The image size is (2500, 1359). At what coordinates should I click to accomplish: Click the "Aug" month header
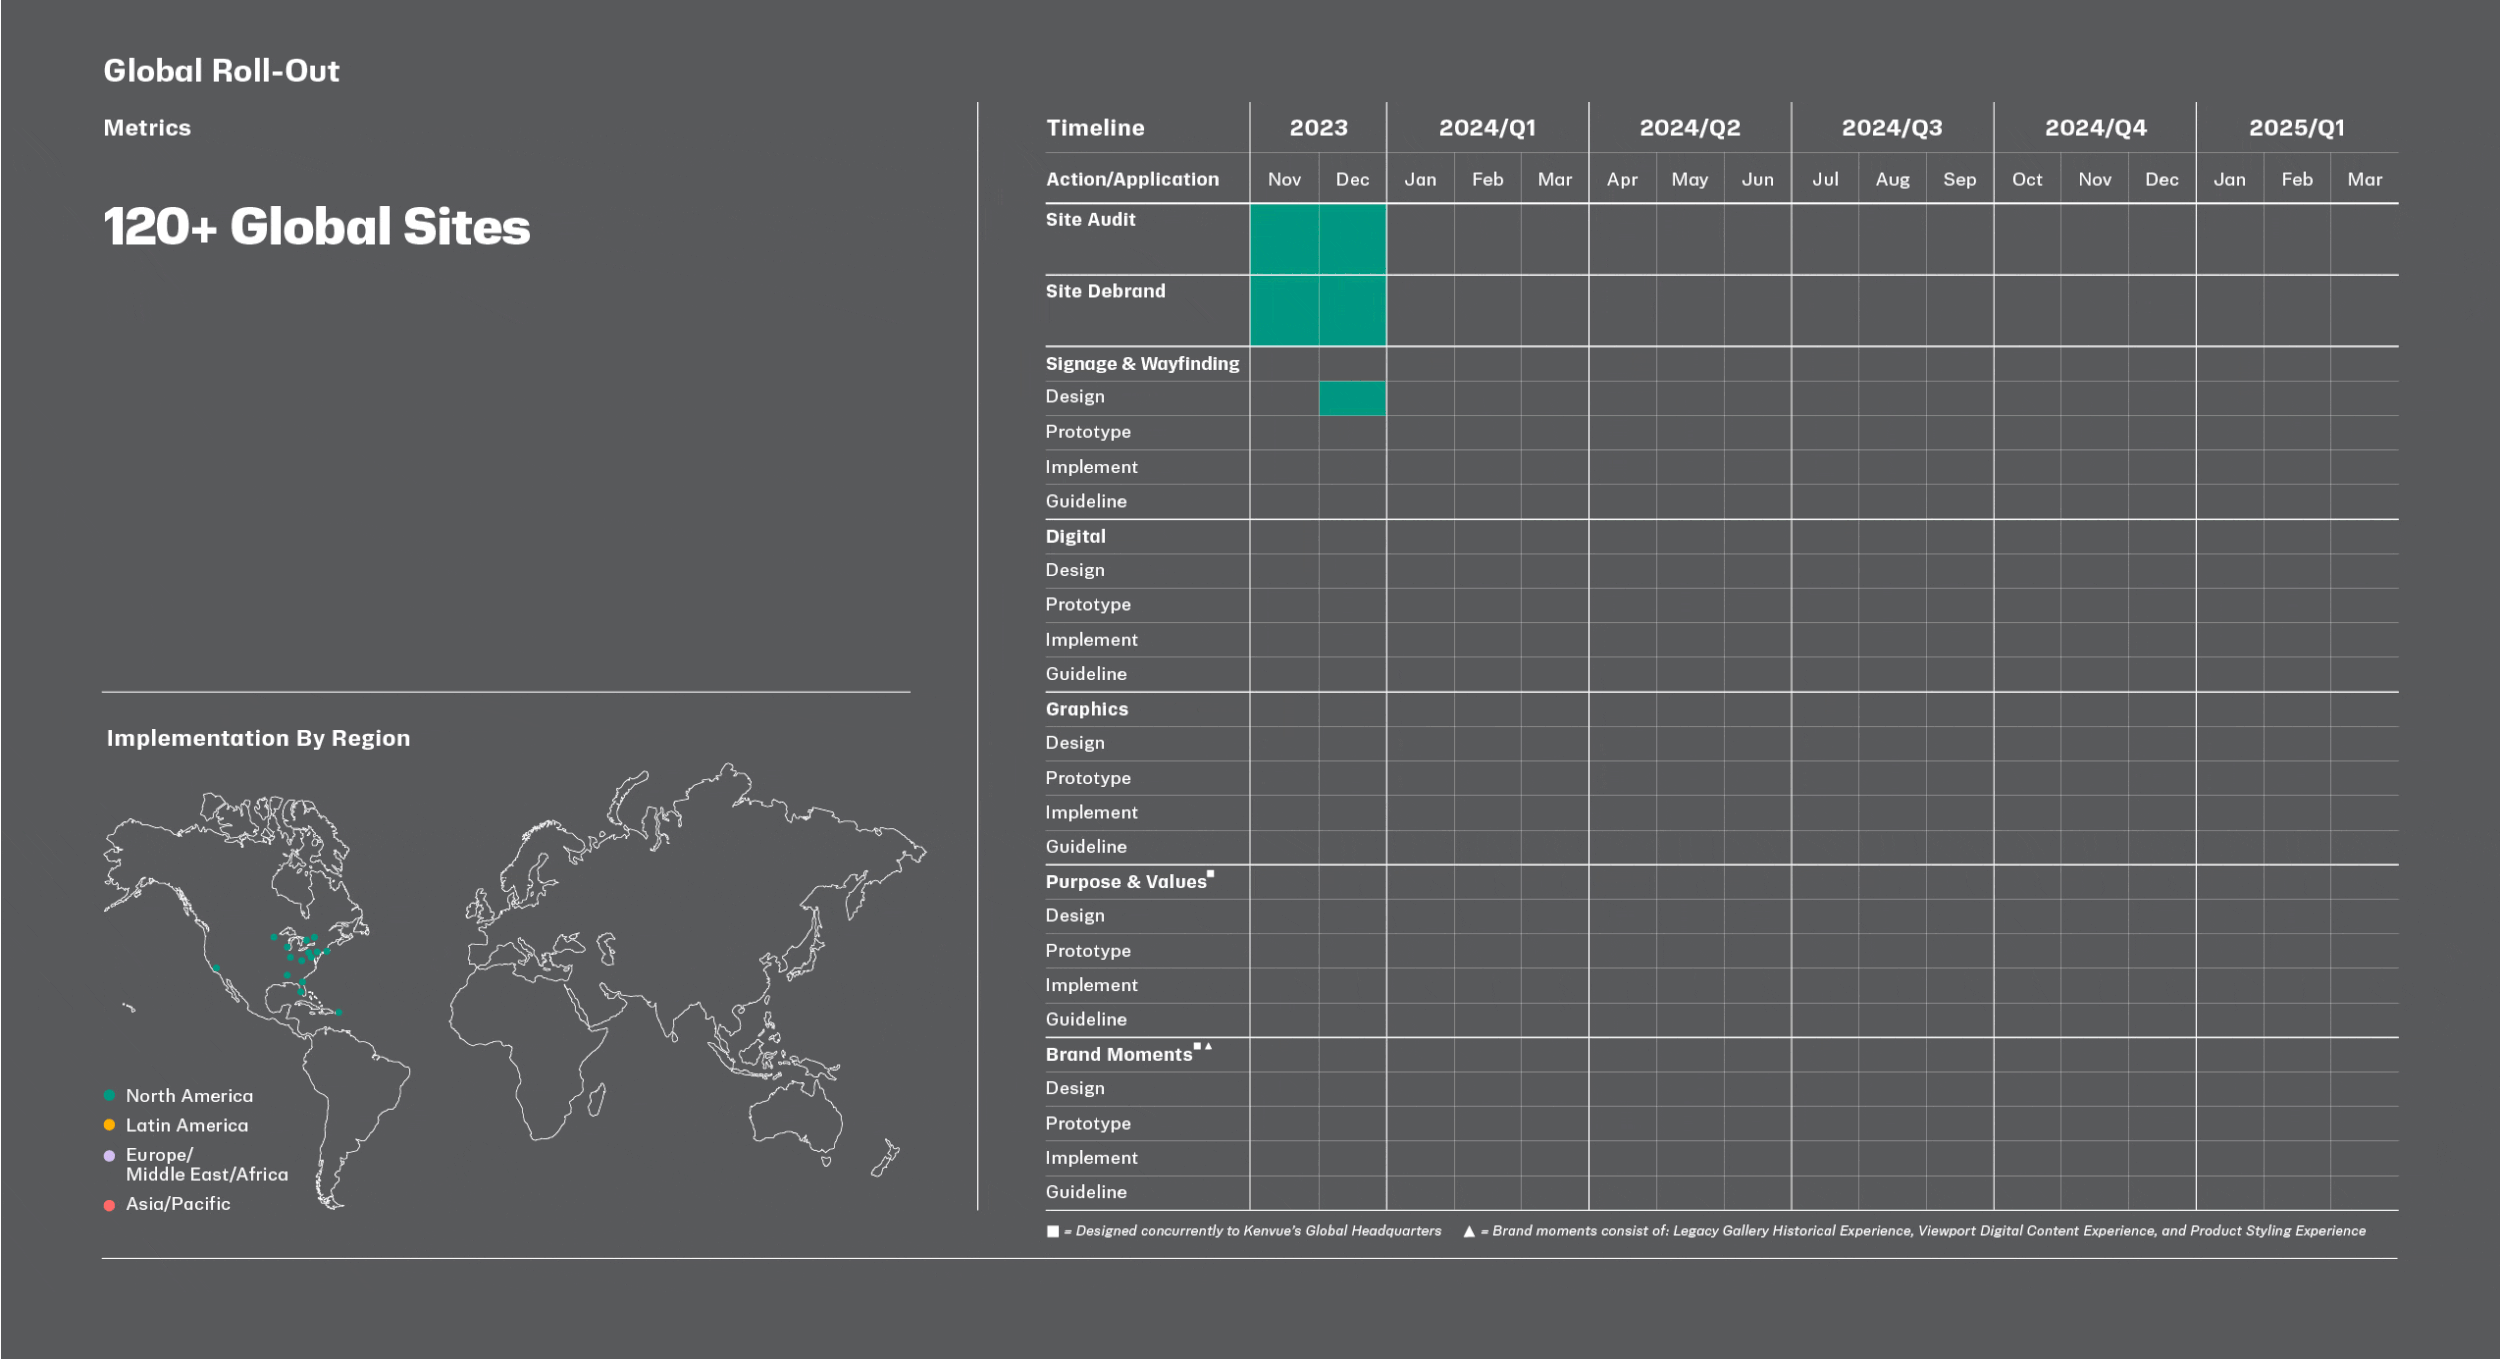(1892, 180)
